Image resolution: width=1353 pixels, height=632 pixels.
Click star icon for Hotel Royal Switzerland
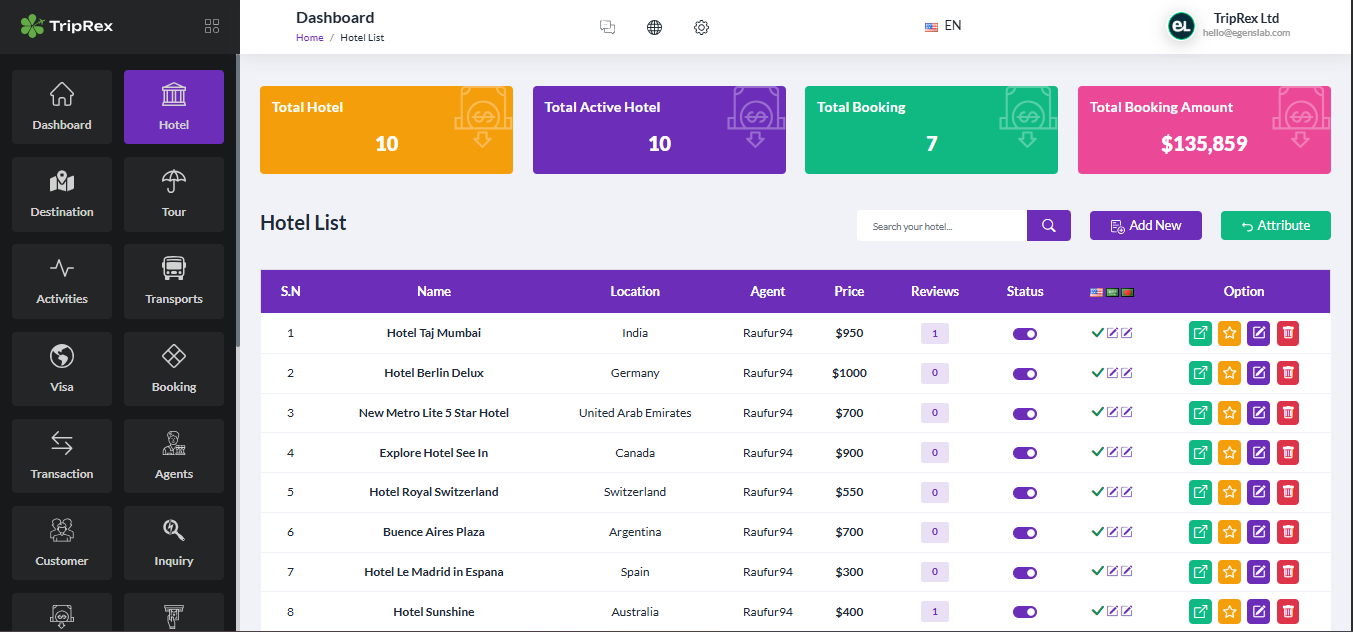click(x=1229, y=492)
